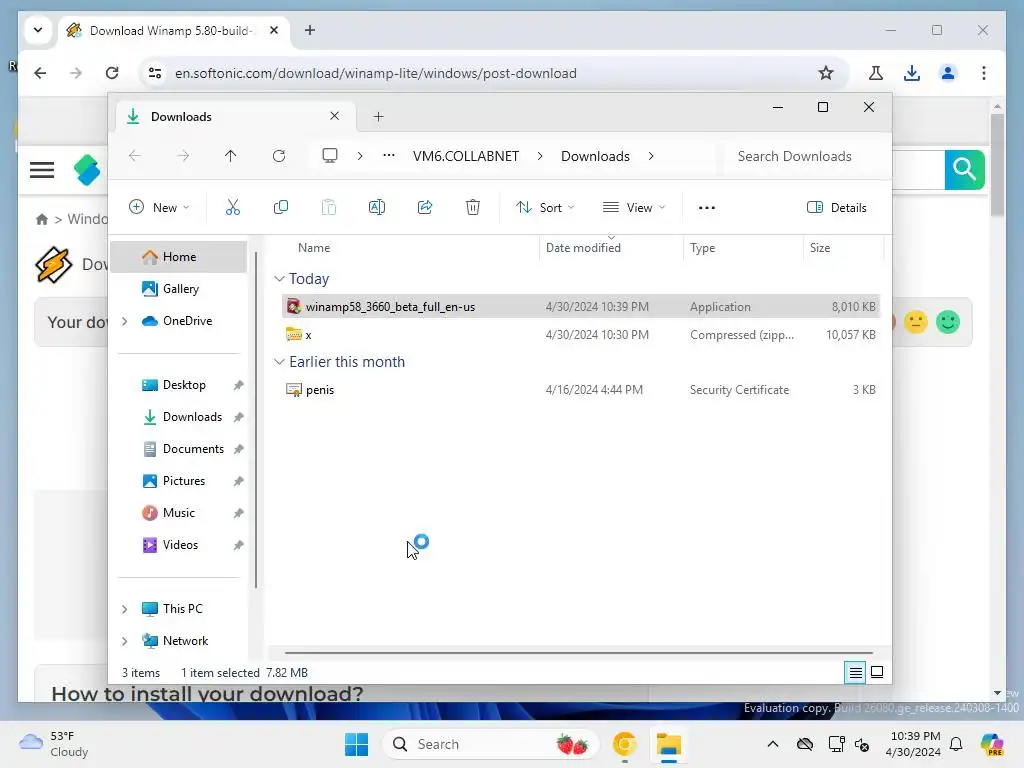Click chevron after Downloads in address path

651,156
